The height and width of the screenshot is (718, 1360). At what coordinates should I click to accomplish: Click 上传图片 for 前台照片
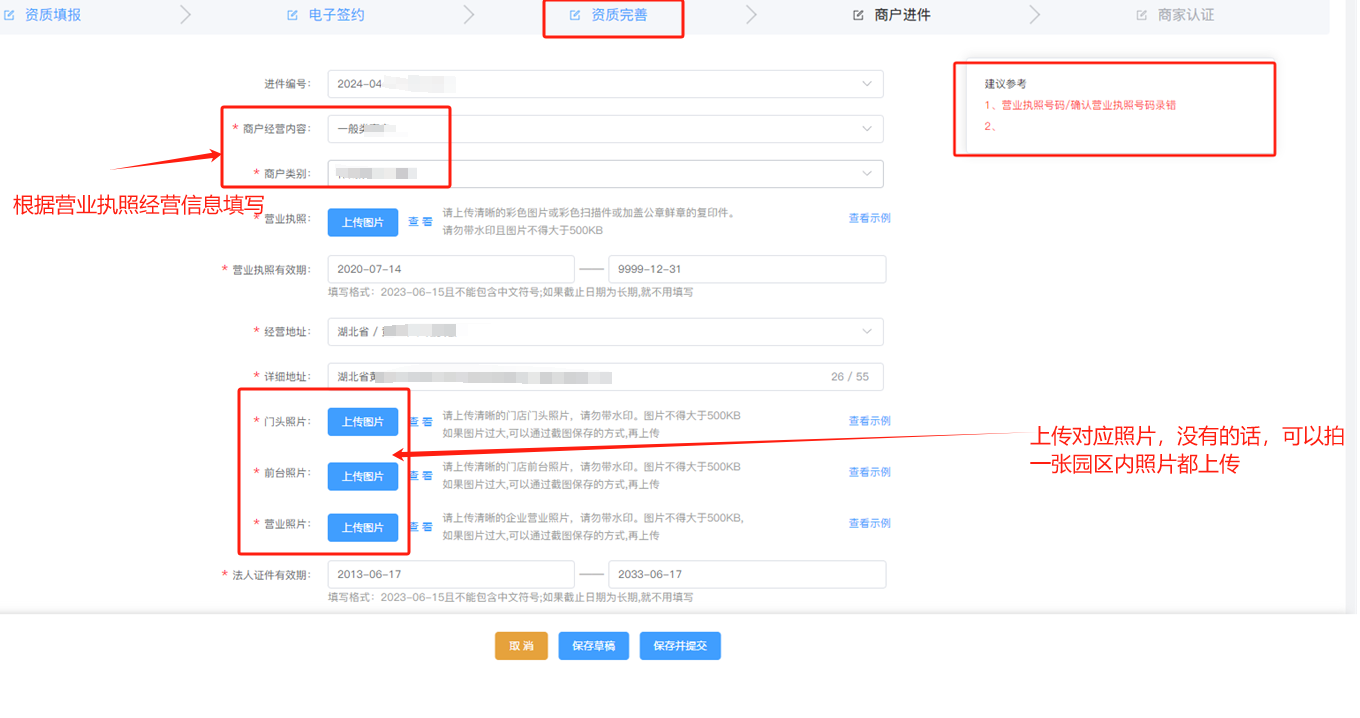pyautogui.click(x=362, y=477)
